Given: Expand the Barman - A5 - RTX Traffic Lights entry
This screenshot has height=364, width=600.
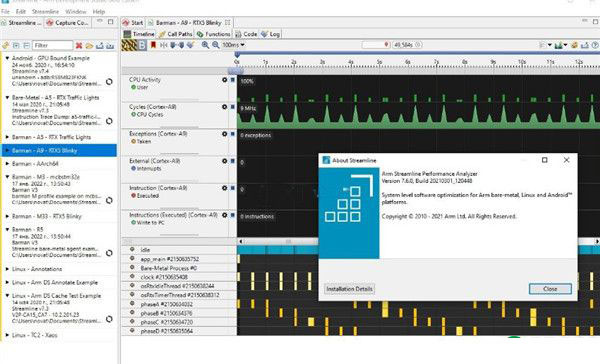Looking at the screenshot, I should point(7,137).
